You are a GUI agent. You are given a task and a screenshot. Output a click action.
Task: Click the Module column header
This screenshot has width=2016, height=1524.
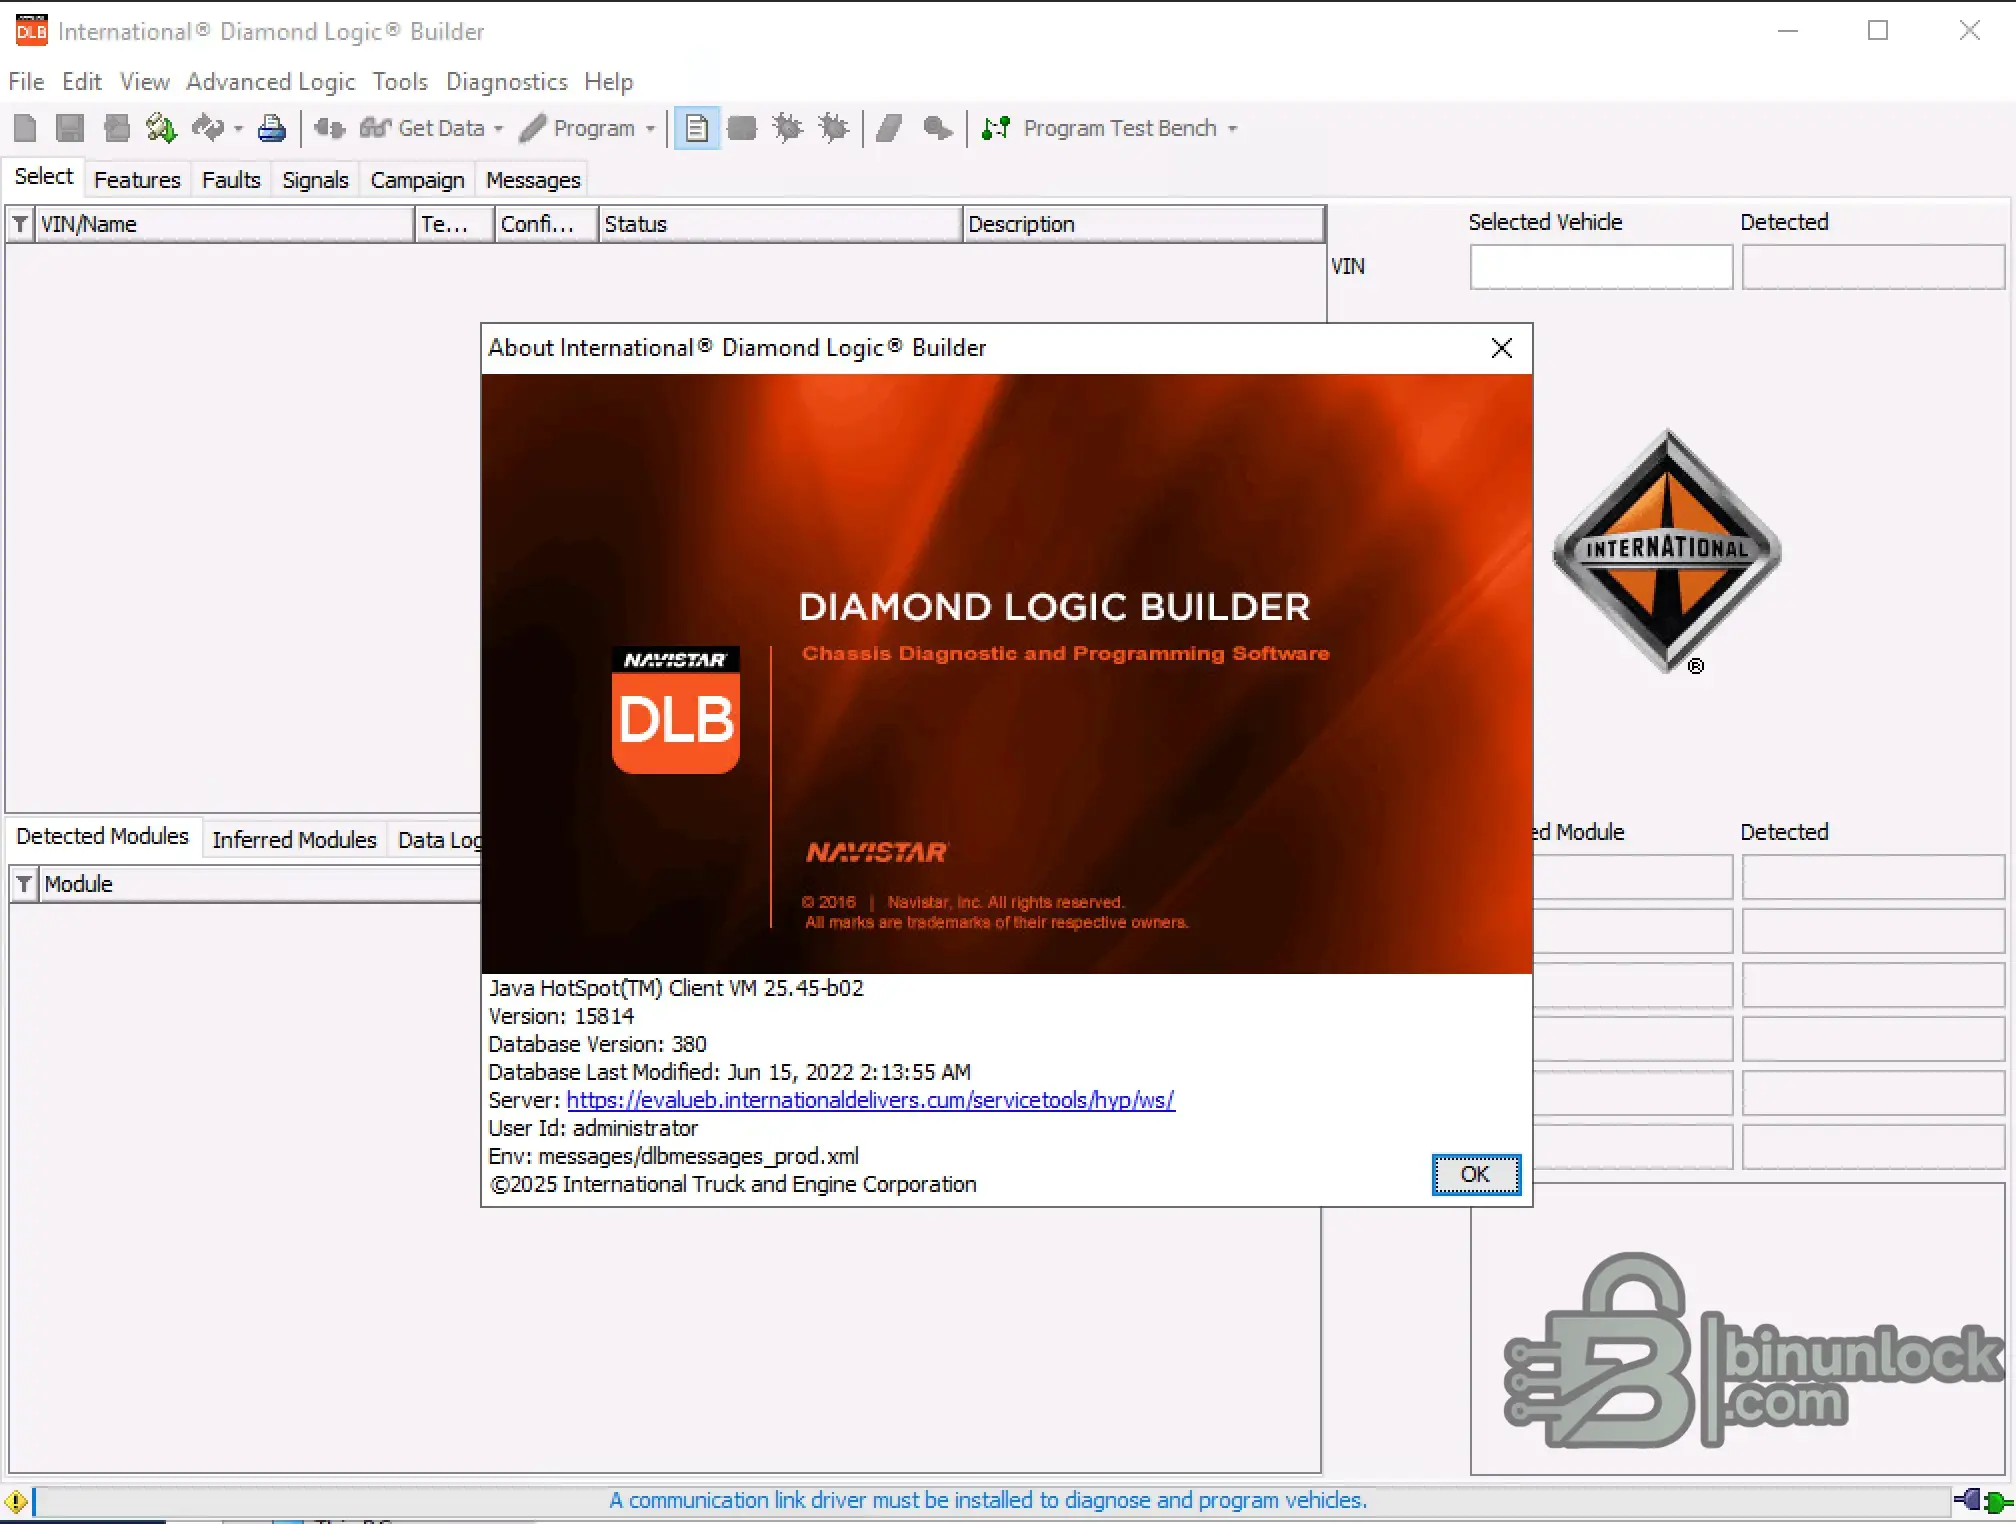click(260, 884)
